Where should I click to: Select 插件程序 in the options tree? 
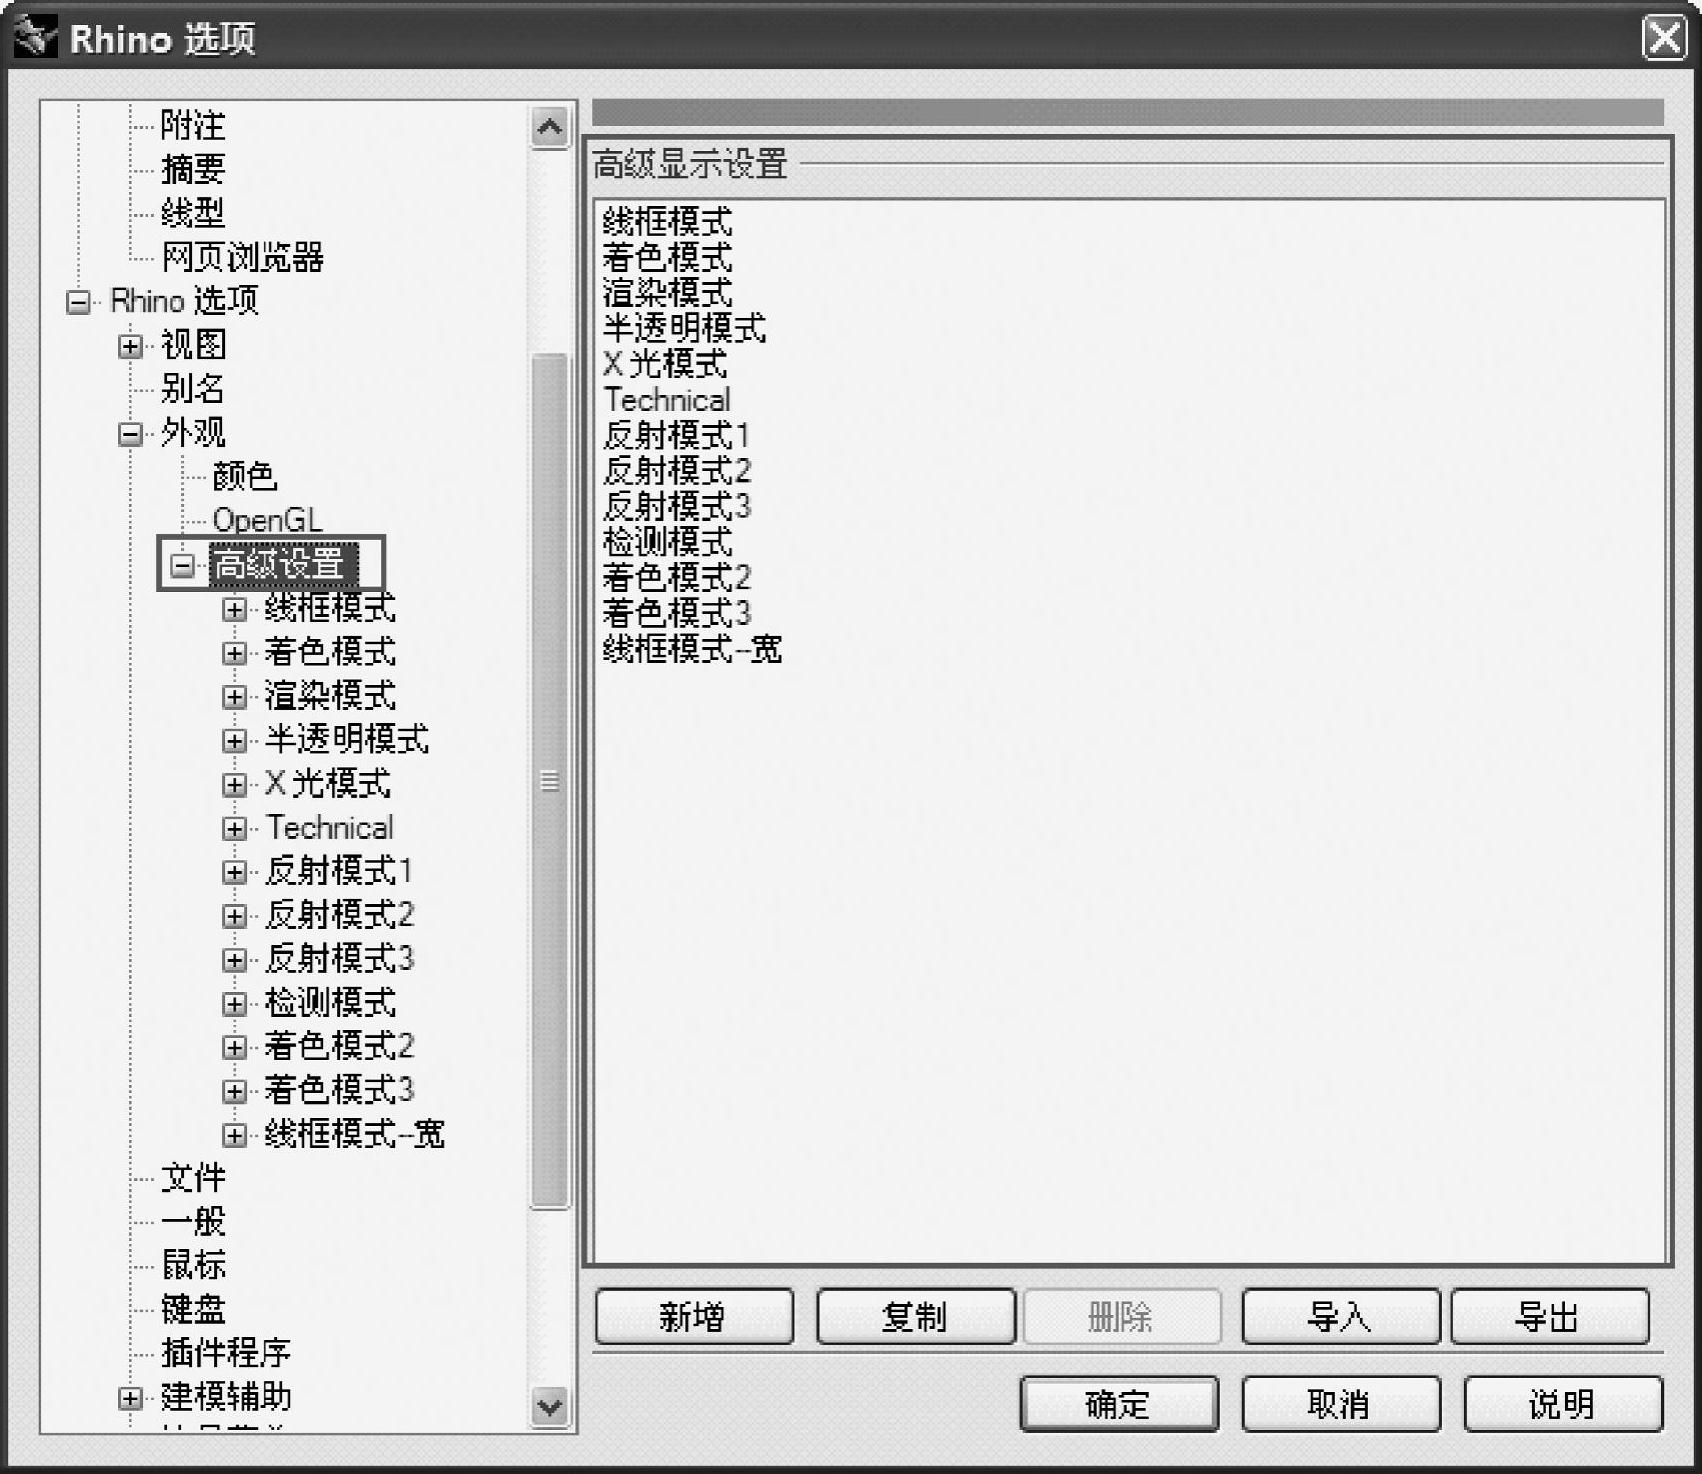226,1354
